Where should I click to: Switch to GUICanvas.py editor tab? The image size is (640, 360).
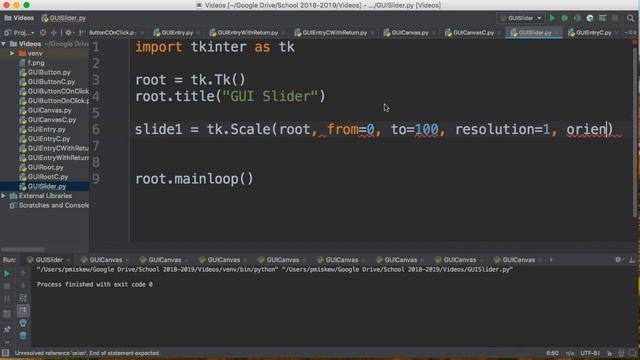pyautogui.click(x=410, y=33)
